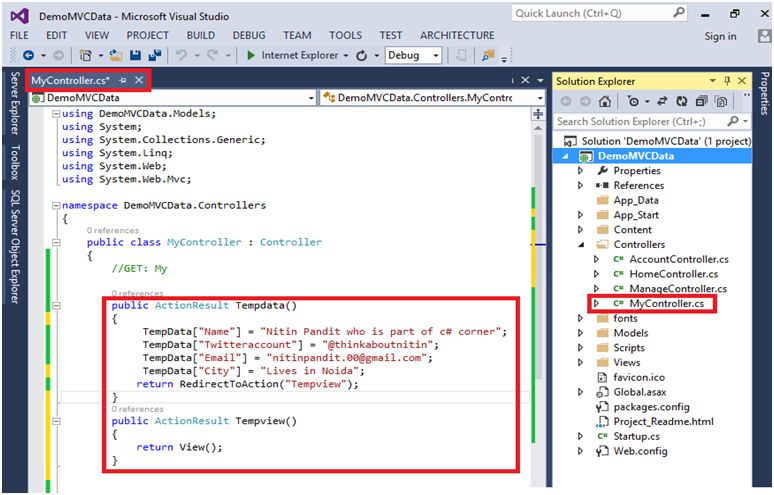Click Sync with Active Document icon
The height and width of the screenshot is (495, 774).
662,101
